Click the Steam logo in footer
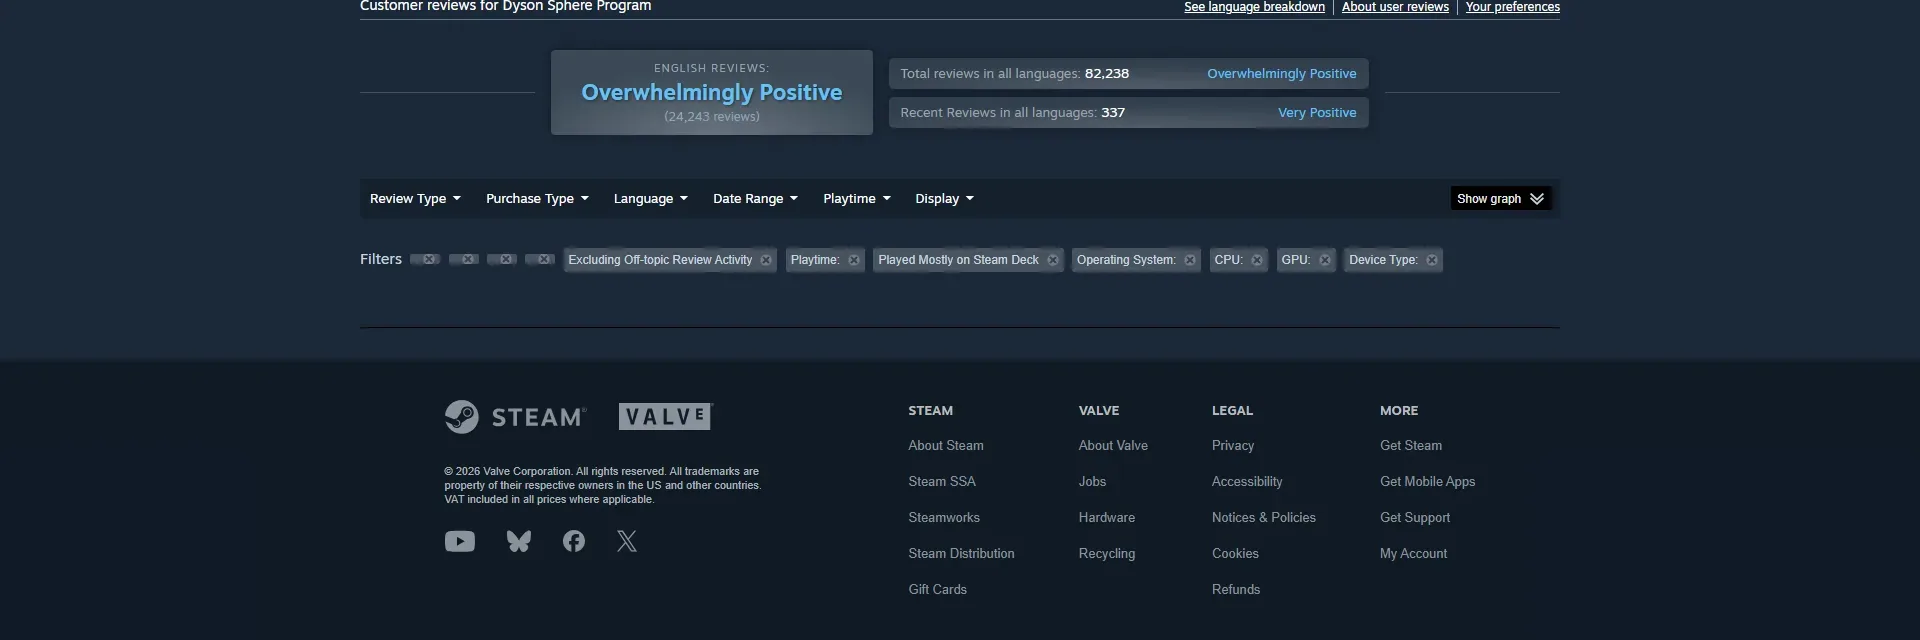The height and width of the screenshot is (640, 1920). (x=515, y=417)
